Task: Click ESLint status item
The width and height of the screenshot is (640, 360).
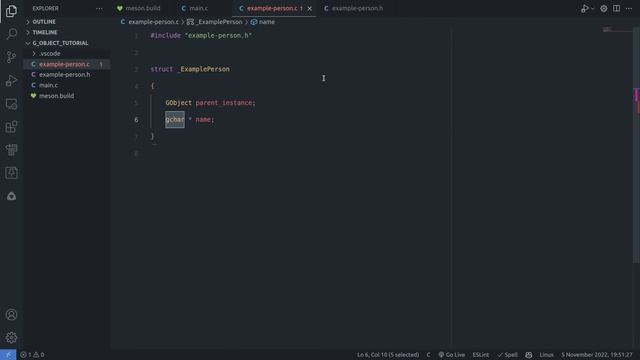Action: (x=480, y=355)
